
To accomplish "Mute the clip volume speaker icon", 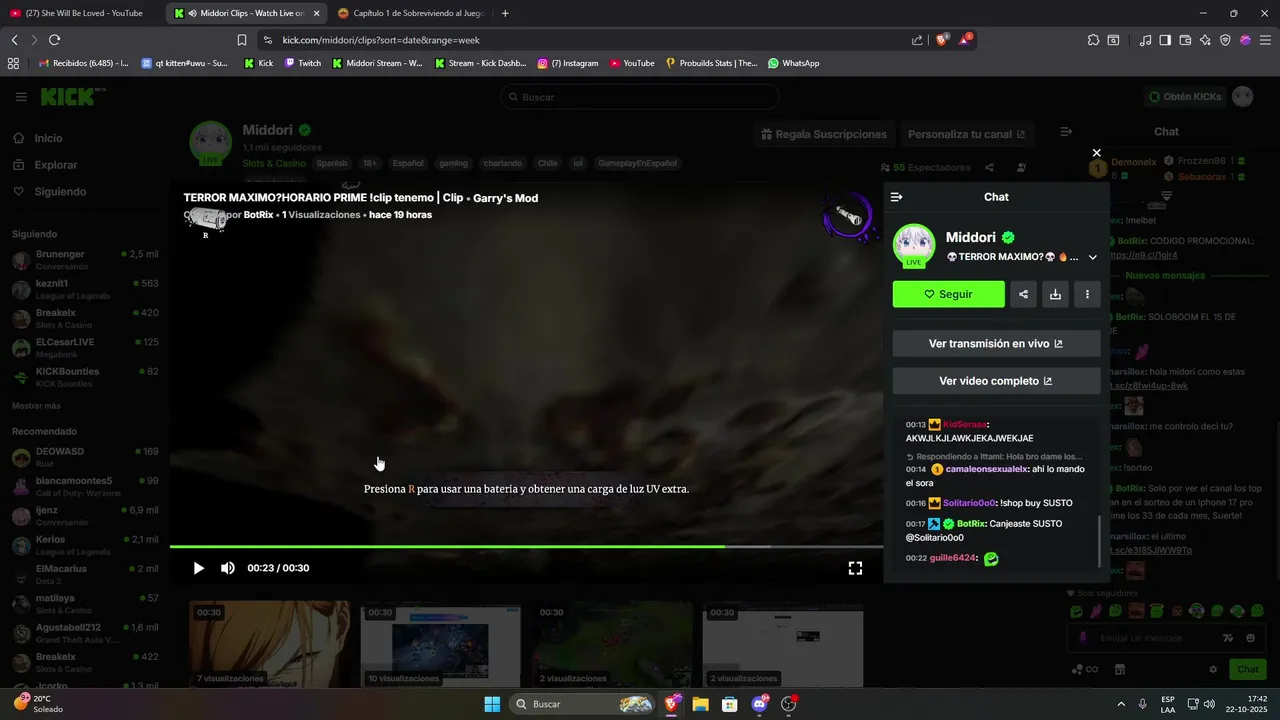I will tap(228, 568).
